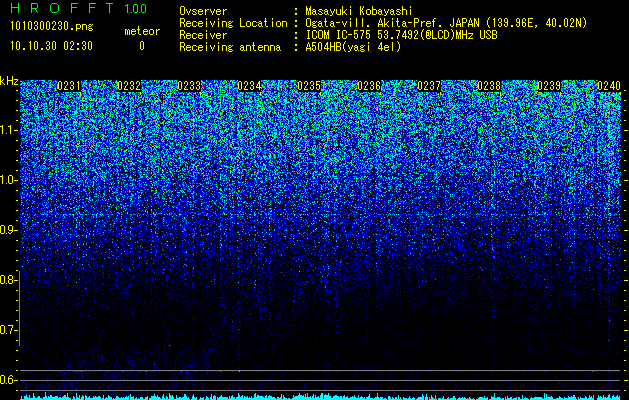Viewport: 629px width, 400px height.
Task: Click the ICOM IC-575 53.7492 MHz text
Action: pos(402,35)
